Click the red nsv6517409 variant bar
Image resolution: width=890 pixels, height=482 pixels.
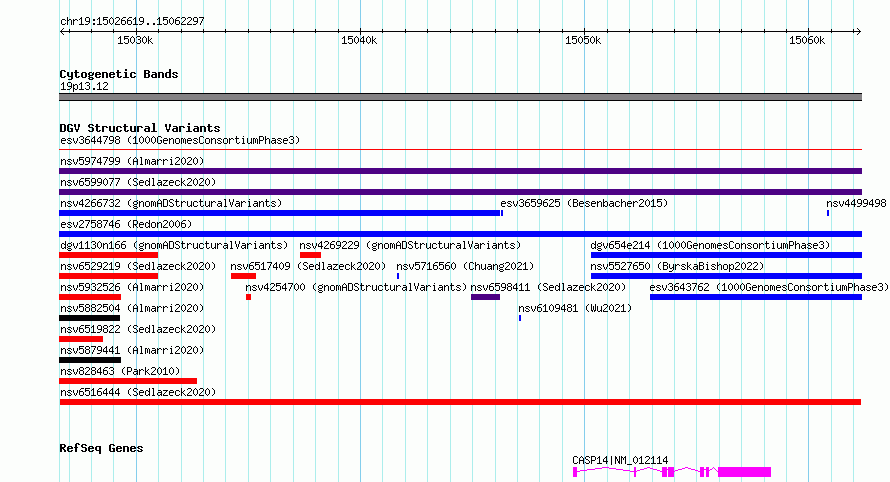coord(244,276)
